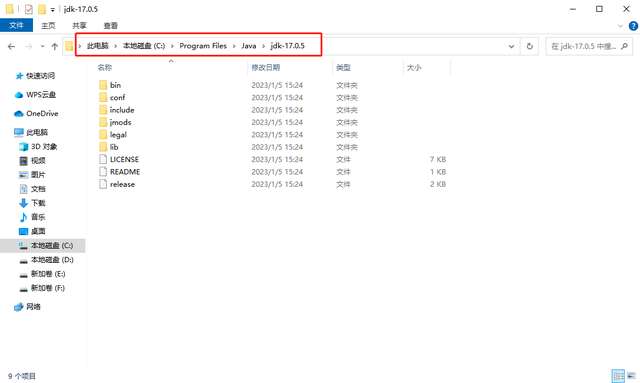This screenshot has width=640, height=383.
Task: Switch to large thumbnails view icon
Action: 631,376
